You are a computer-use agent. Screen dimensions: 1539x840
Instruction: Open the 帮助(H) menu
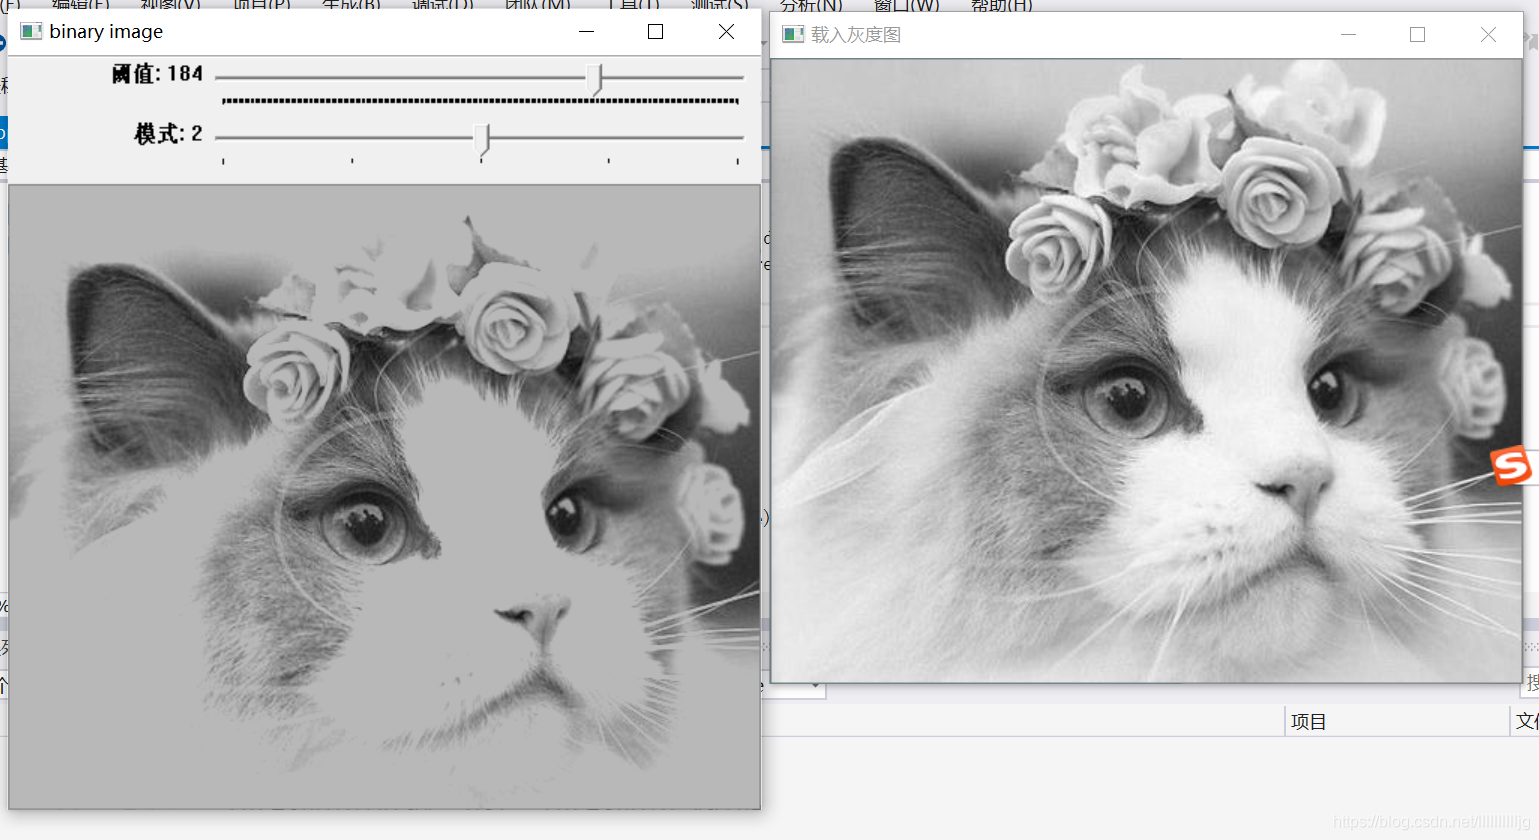point(1001,5)
